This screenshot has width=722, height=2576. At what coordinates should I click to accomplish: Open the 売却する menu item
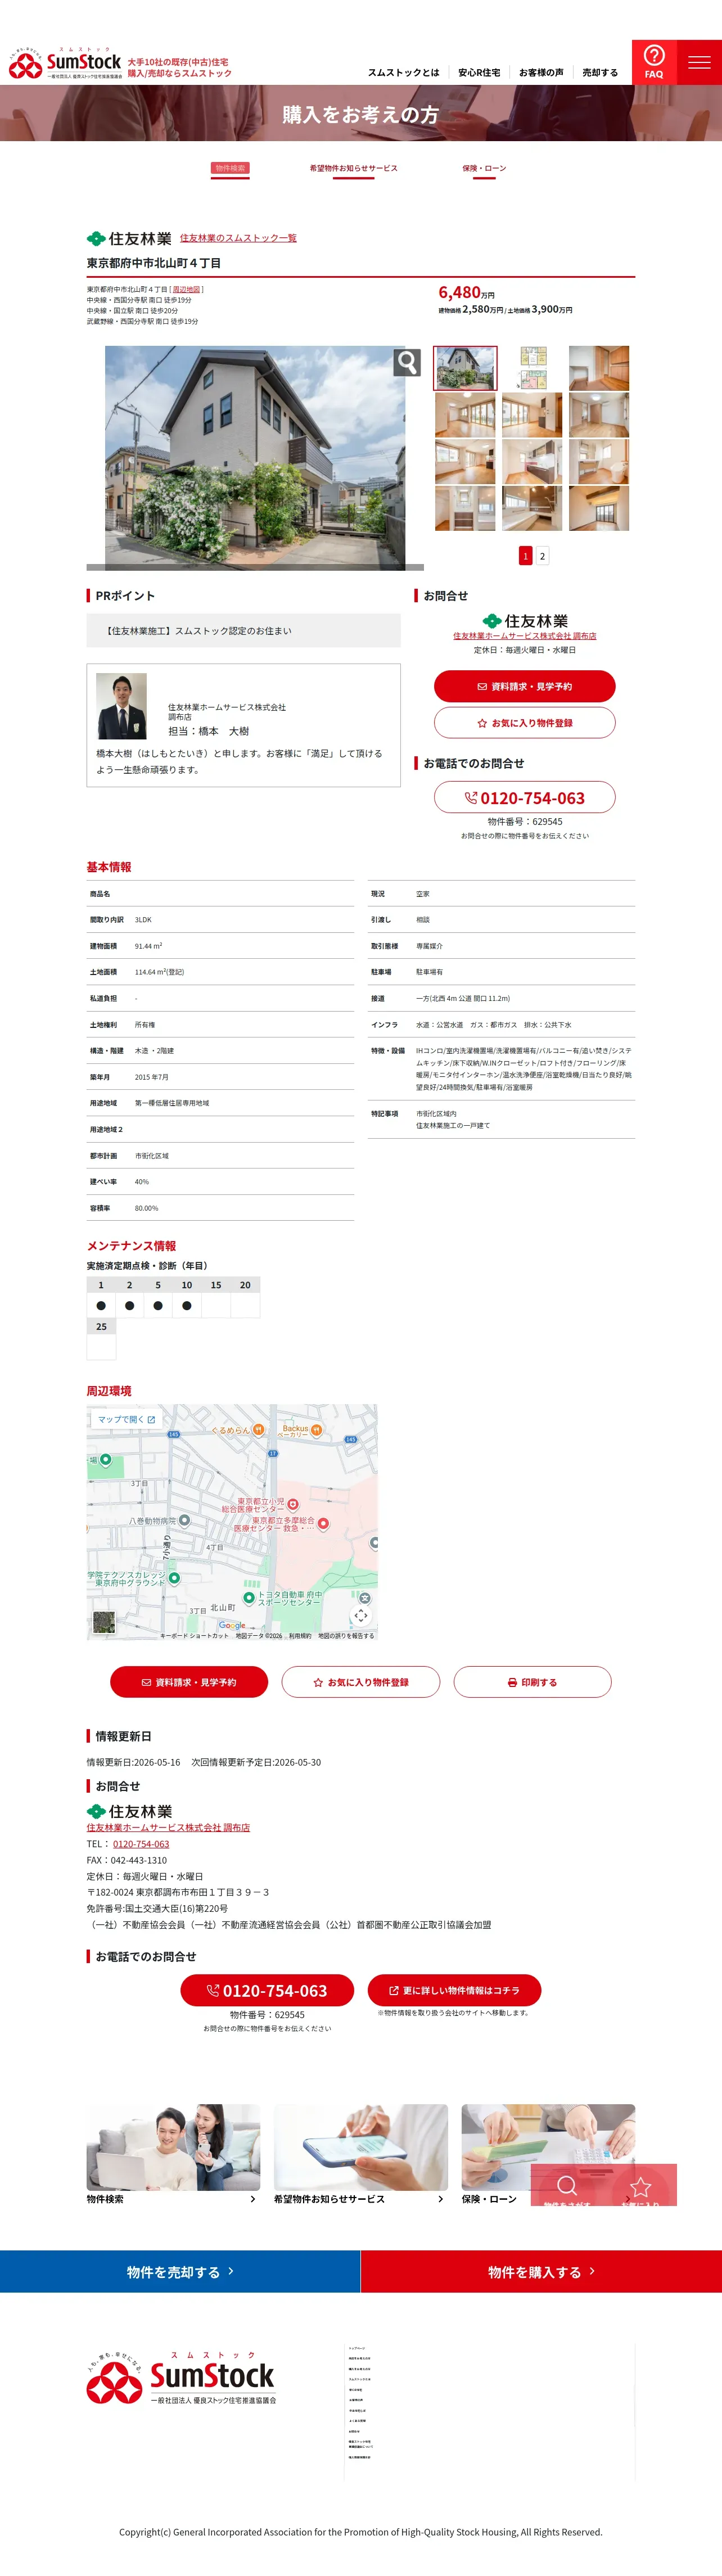click(600, 73)
